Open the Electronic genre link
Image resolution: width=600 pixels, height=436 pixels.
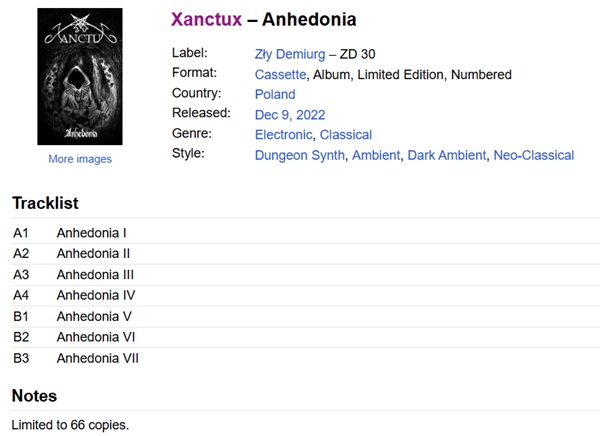coord(283,135)
